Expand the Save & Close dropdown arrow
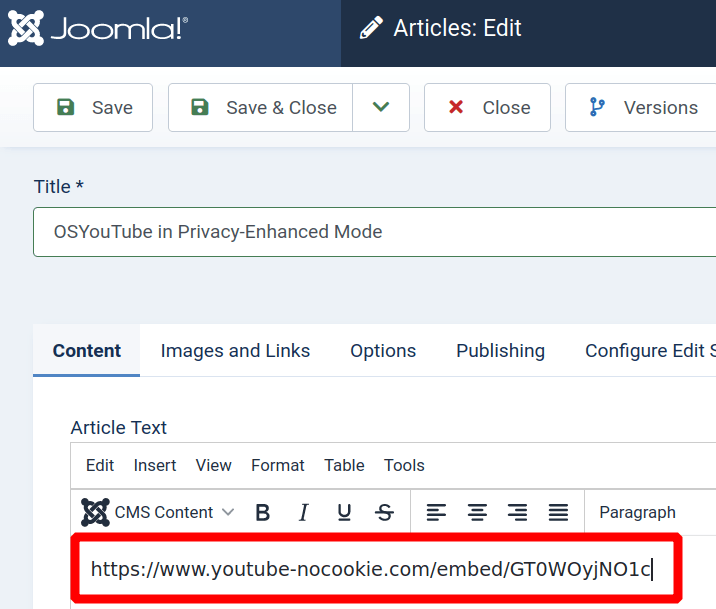 coord(381,108)
